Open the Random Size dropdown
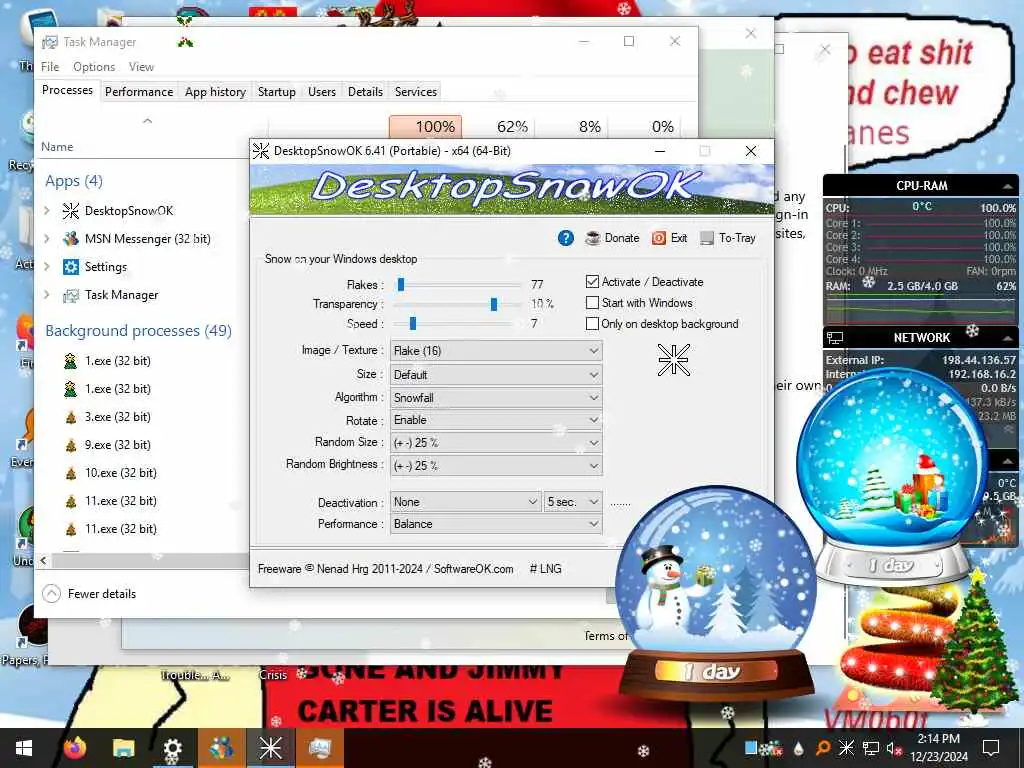 (x=496, y=443)
